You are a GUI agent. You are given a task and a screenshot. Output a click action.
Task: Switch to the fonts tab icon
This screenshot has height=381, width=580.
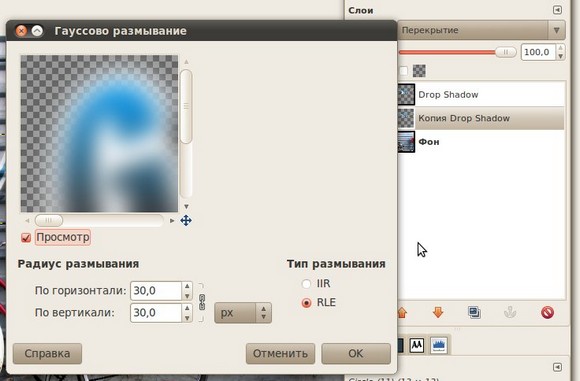417,345
